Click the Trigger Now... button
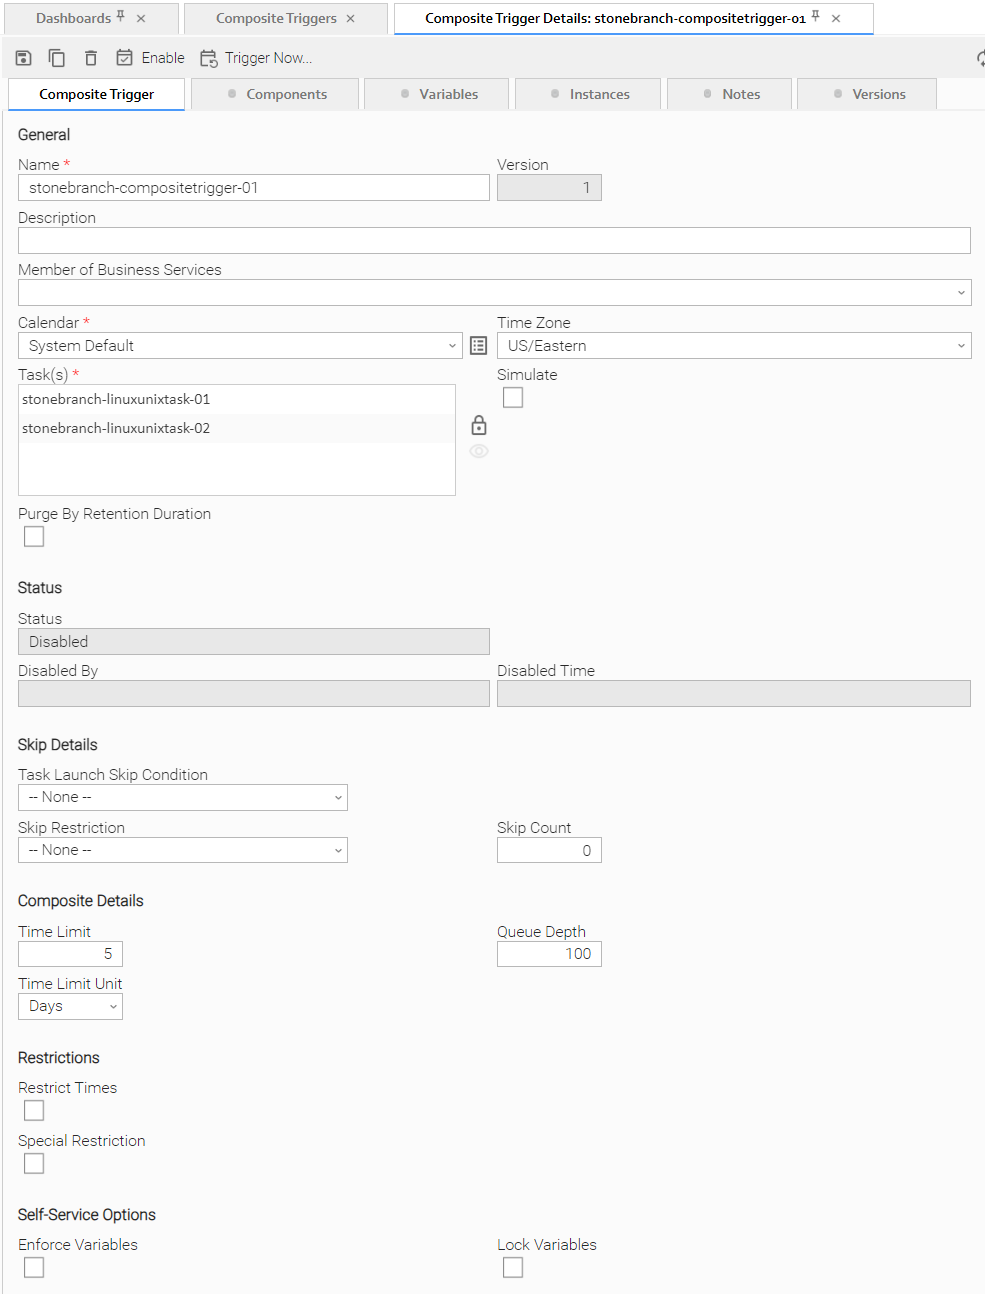 (x=256, y=58)
